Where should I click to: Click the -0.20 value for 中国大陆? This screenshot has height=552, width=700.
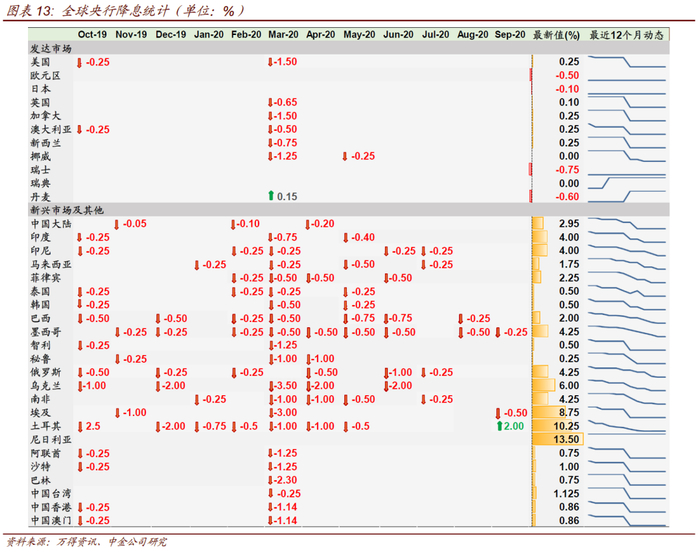click(x=321, y=224)
